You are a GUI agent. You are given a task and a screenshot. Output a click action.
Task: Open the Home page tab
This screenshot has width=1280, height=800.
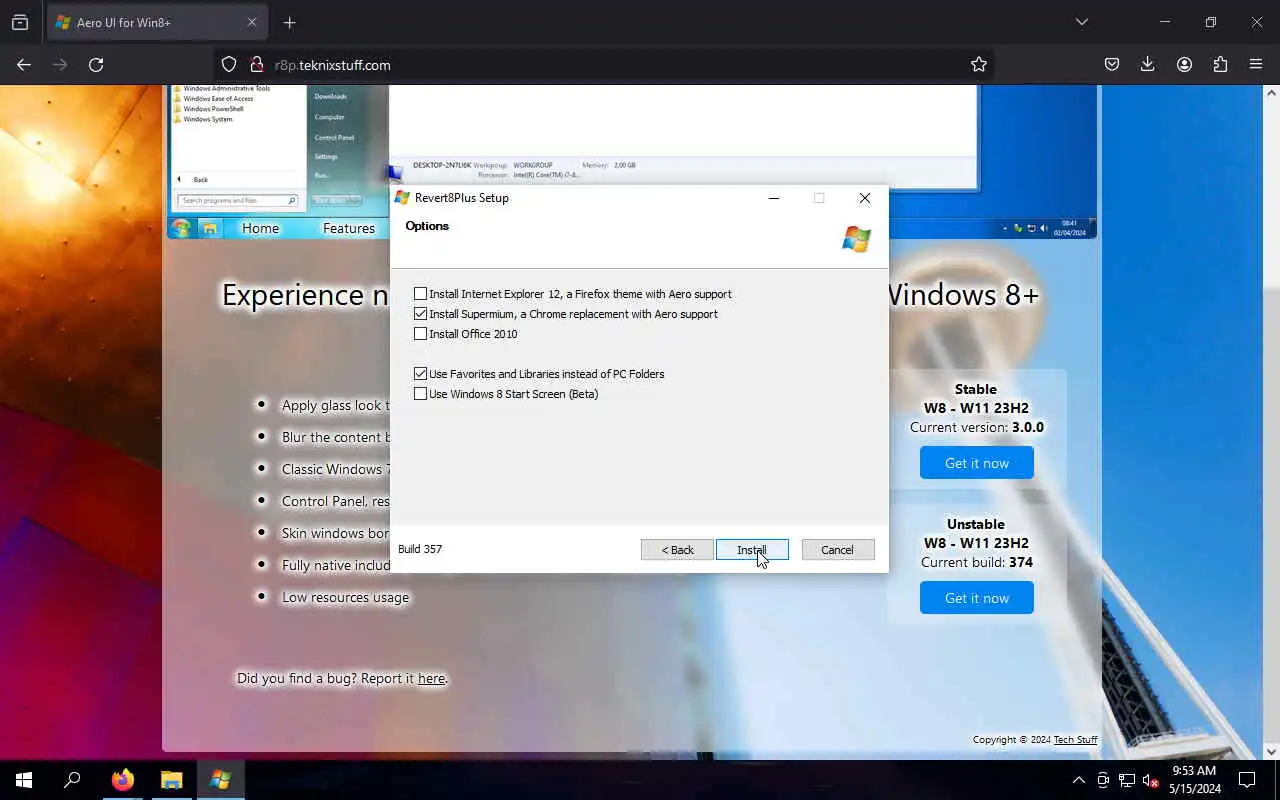[x=260, y=228]
